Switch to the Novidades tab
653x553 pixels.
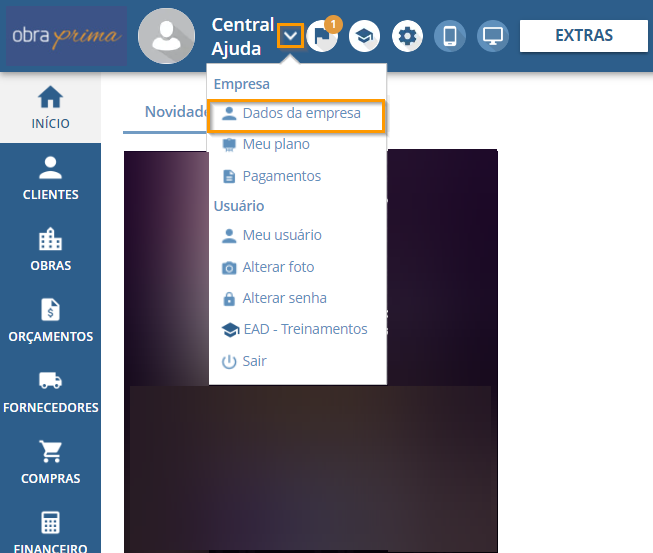[x=176, y=112]
